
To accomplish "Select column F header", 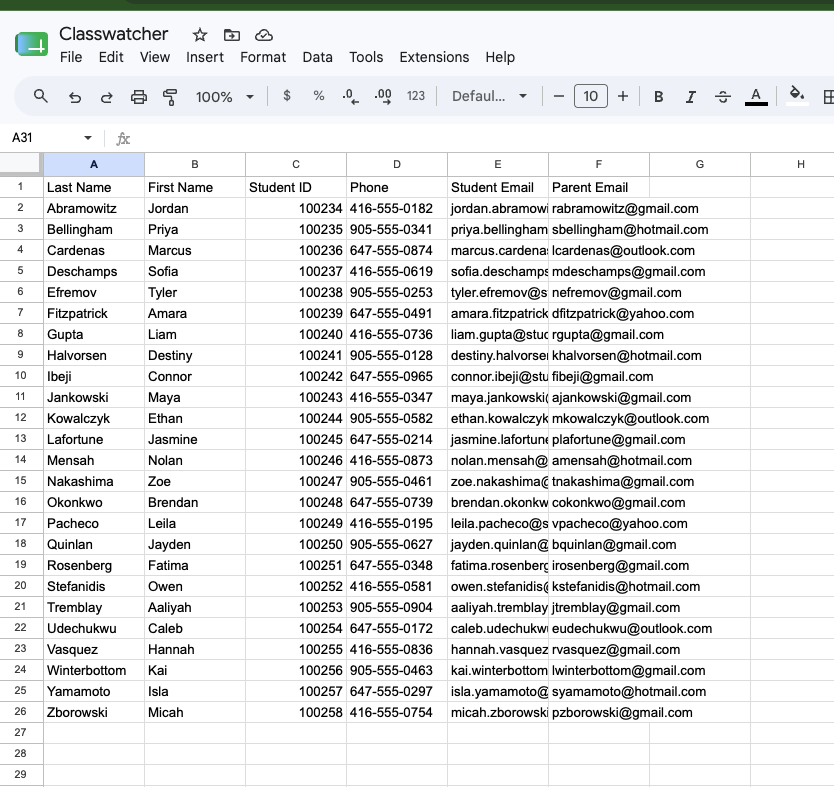I will (599, 164).
